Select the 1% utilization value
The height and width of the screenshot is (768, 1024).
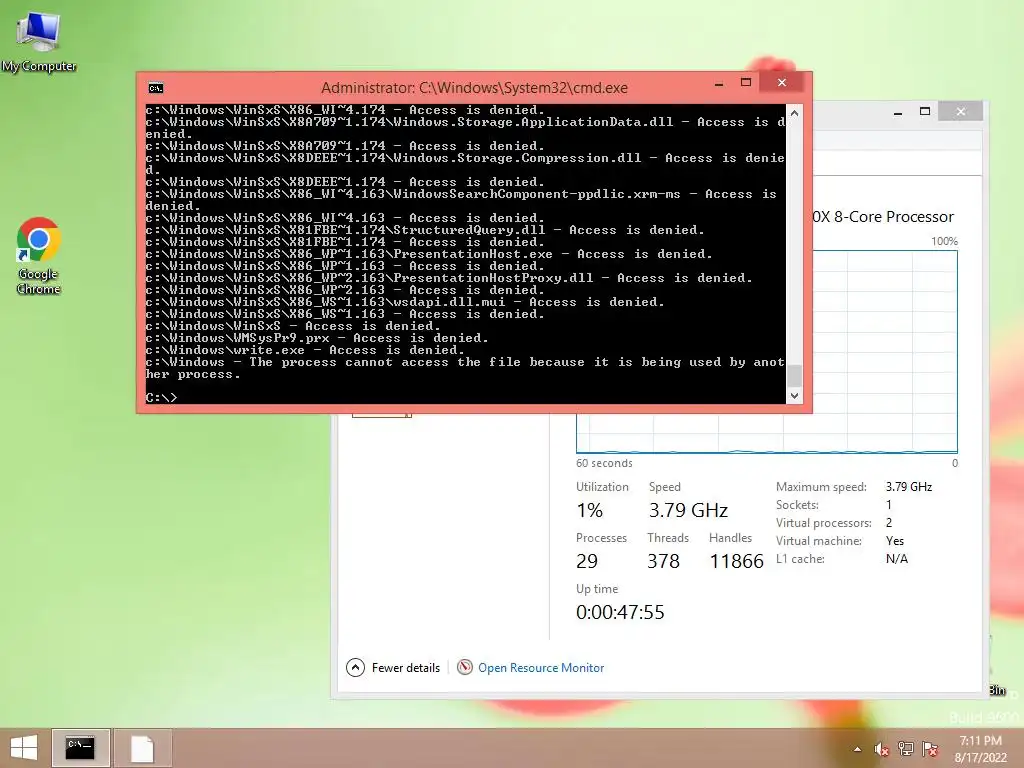(589, 510)
